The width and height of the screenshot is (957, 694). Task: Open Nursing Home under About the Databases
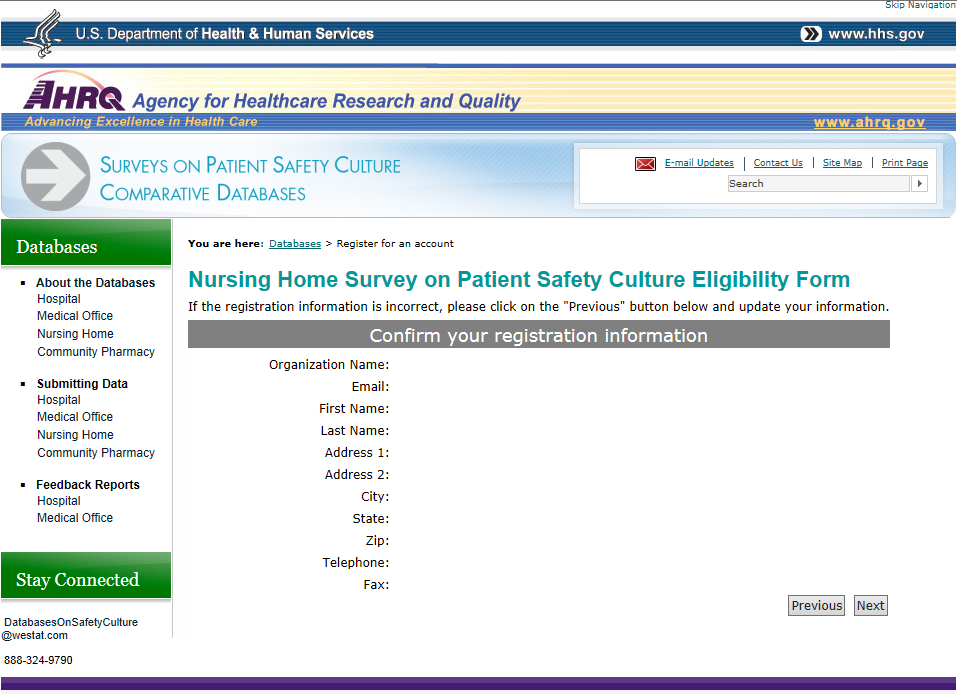(x=75, y=334)
